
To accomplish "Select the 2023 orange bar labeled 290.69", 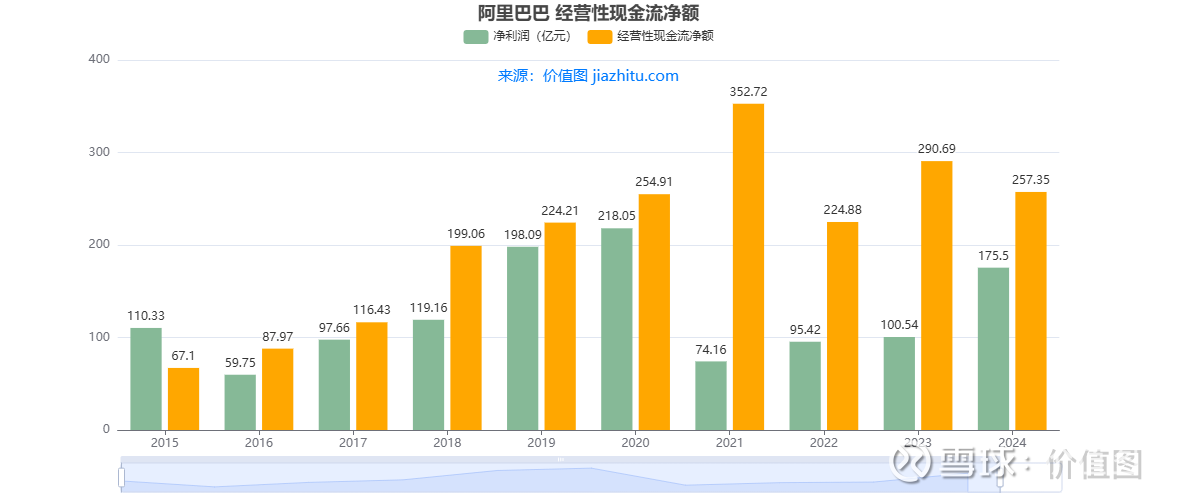I will point(937,296).
